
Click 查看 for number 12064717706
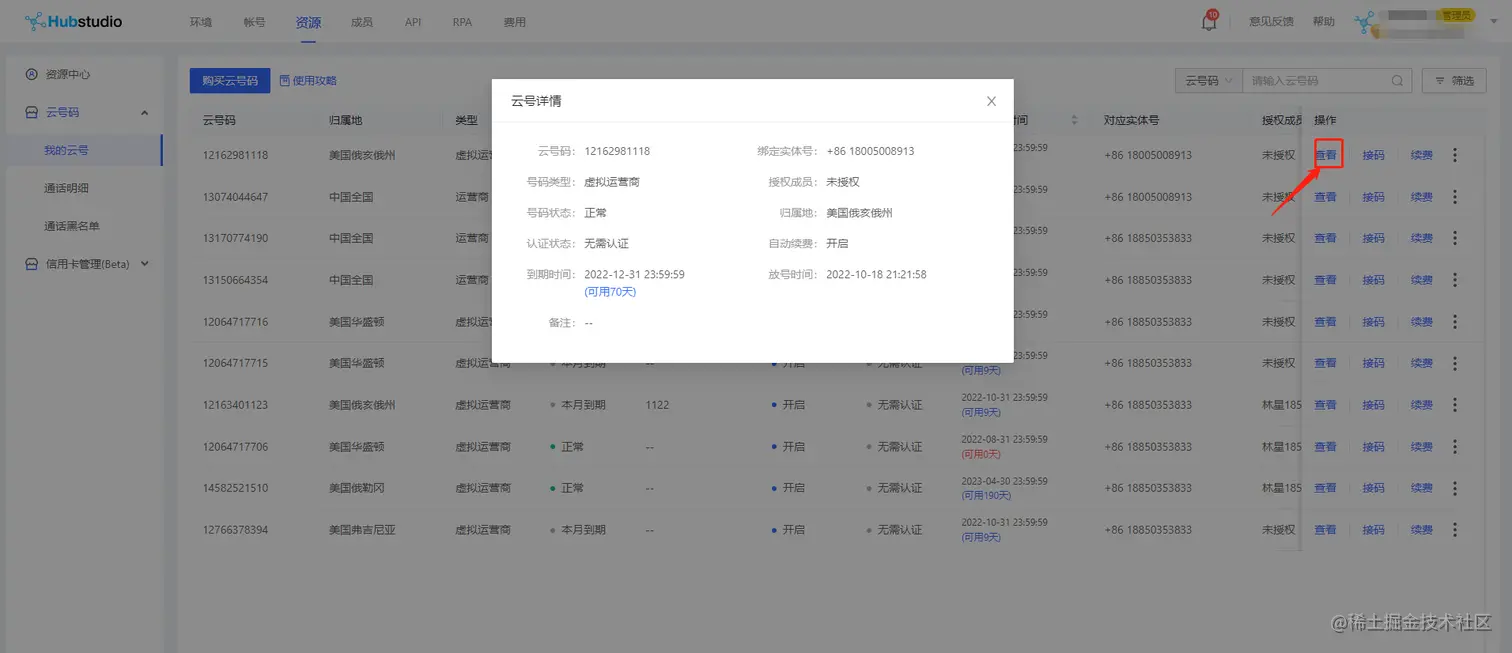click(1325, 447)
